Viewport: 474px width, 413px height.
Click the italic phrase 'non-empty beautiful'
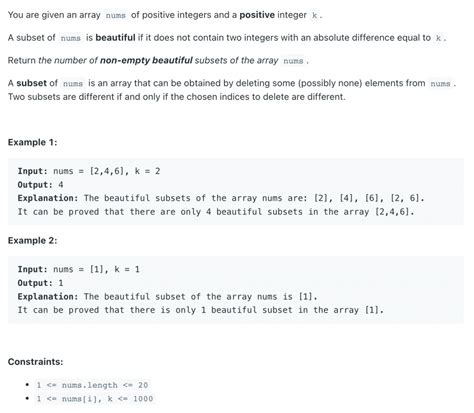(x=146, y=60)
